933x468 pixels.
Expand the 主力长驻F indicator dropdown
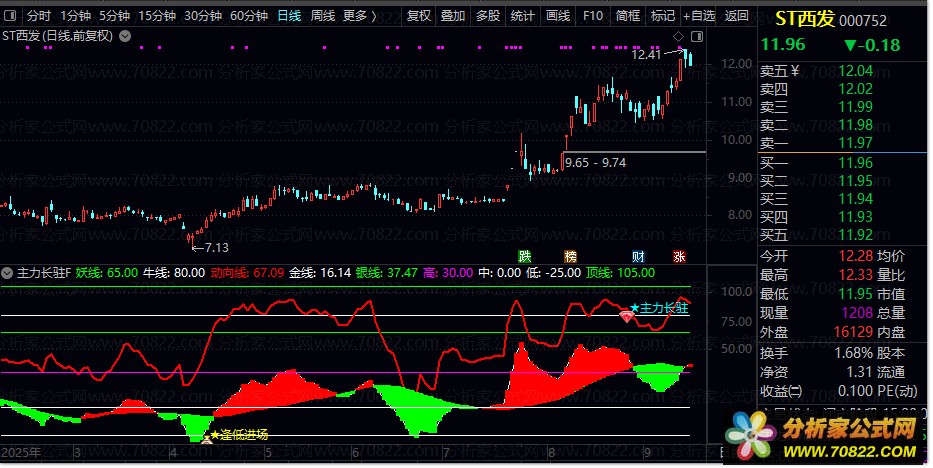7,274
